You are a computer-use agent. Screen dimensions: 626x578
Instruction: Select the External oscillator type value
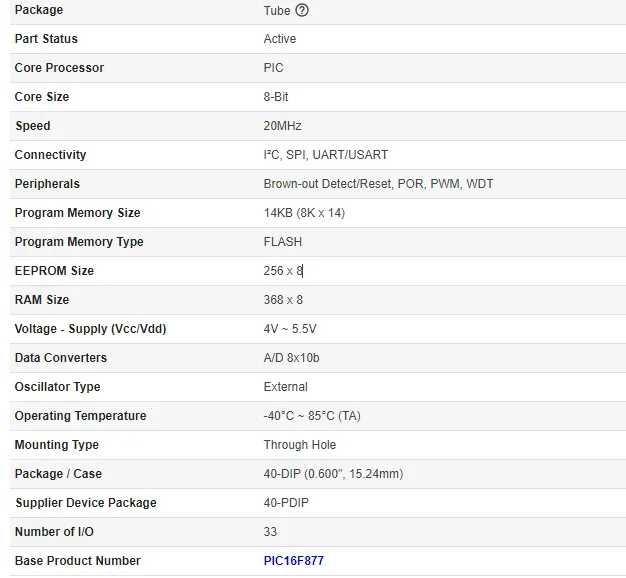pos(285,387)
